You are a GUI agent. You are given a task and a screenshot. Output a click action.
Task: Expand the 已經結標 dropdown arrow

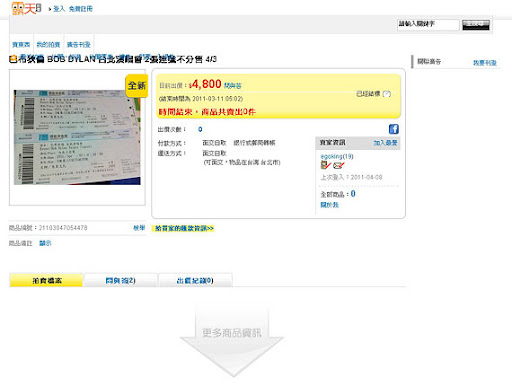[x=387, y=94]
